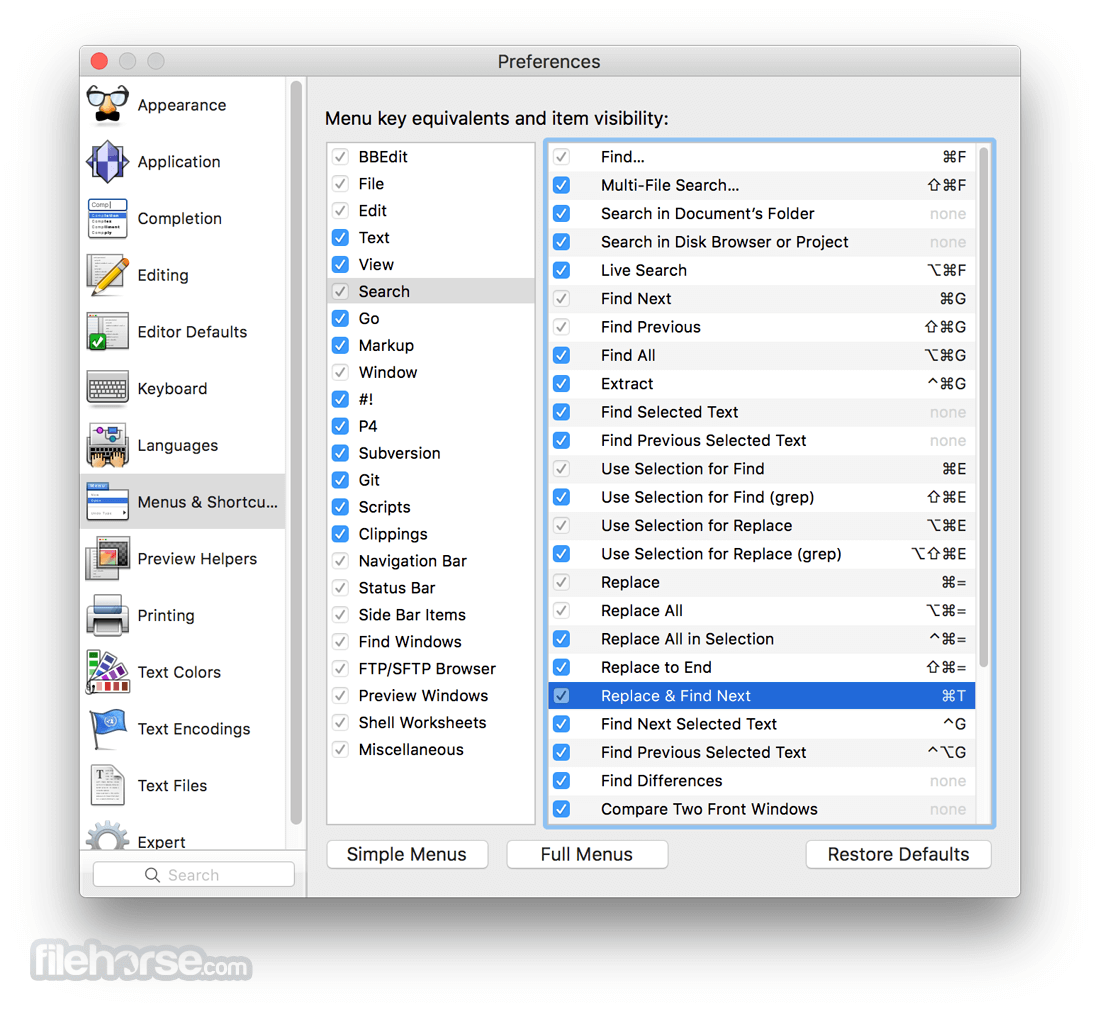1100x1011 pixels.
Task: Select the Text Encodings flag icon
Action: tap(107, 729)
